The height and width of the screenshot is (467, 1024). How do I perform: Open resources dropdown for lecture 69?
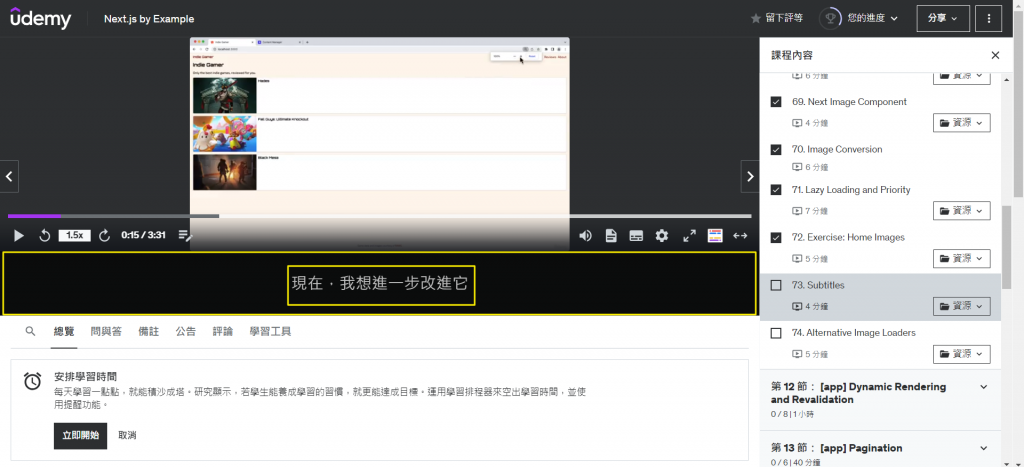(x=961, y=123)
